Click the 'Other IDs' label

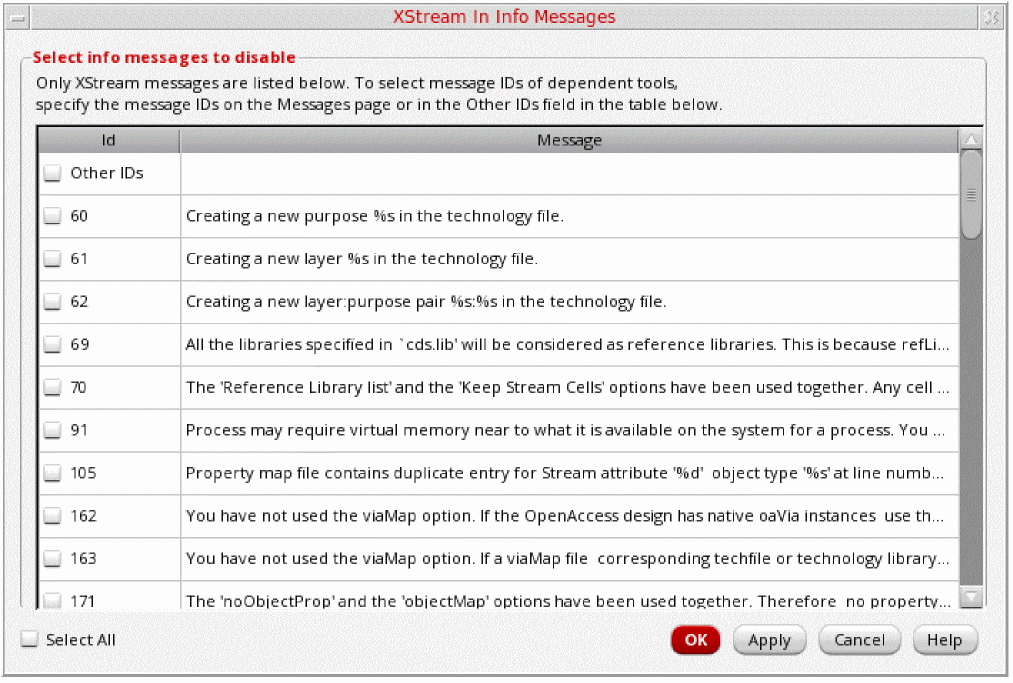click(107, 173)
